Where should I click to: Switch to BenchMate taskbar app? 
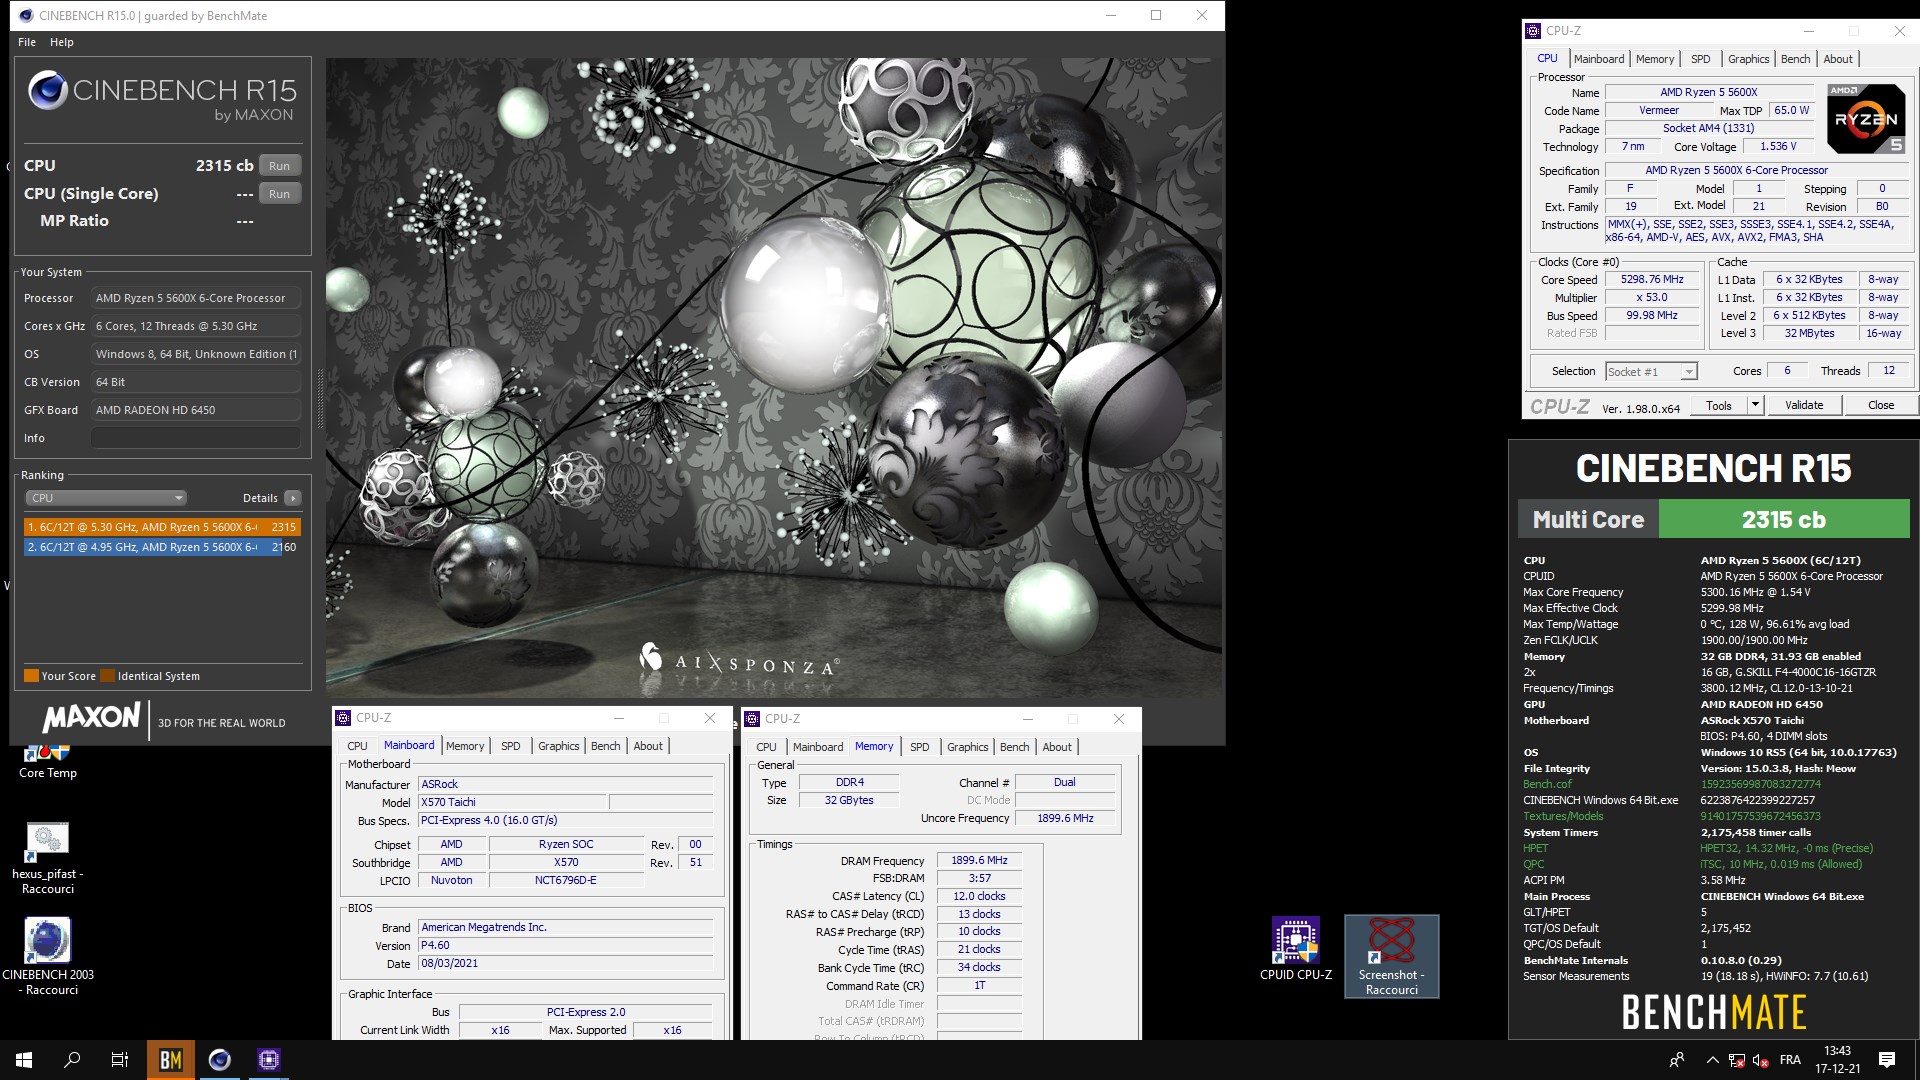pyautogui.click(x=171, y=1060)
